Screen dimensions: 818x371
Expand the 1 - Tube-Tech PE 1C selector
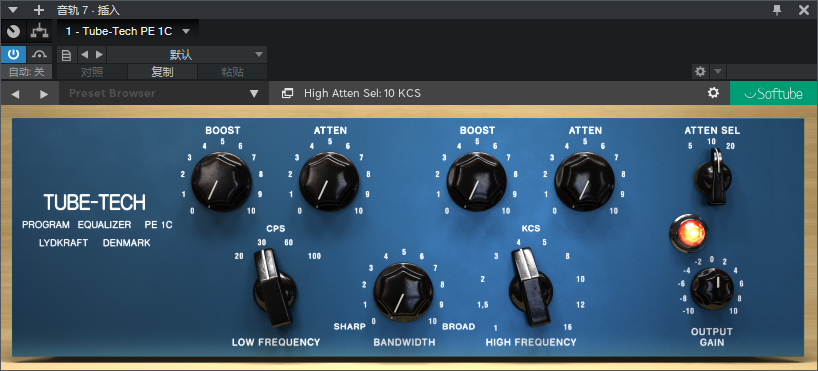click(x=127, y=31)
